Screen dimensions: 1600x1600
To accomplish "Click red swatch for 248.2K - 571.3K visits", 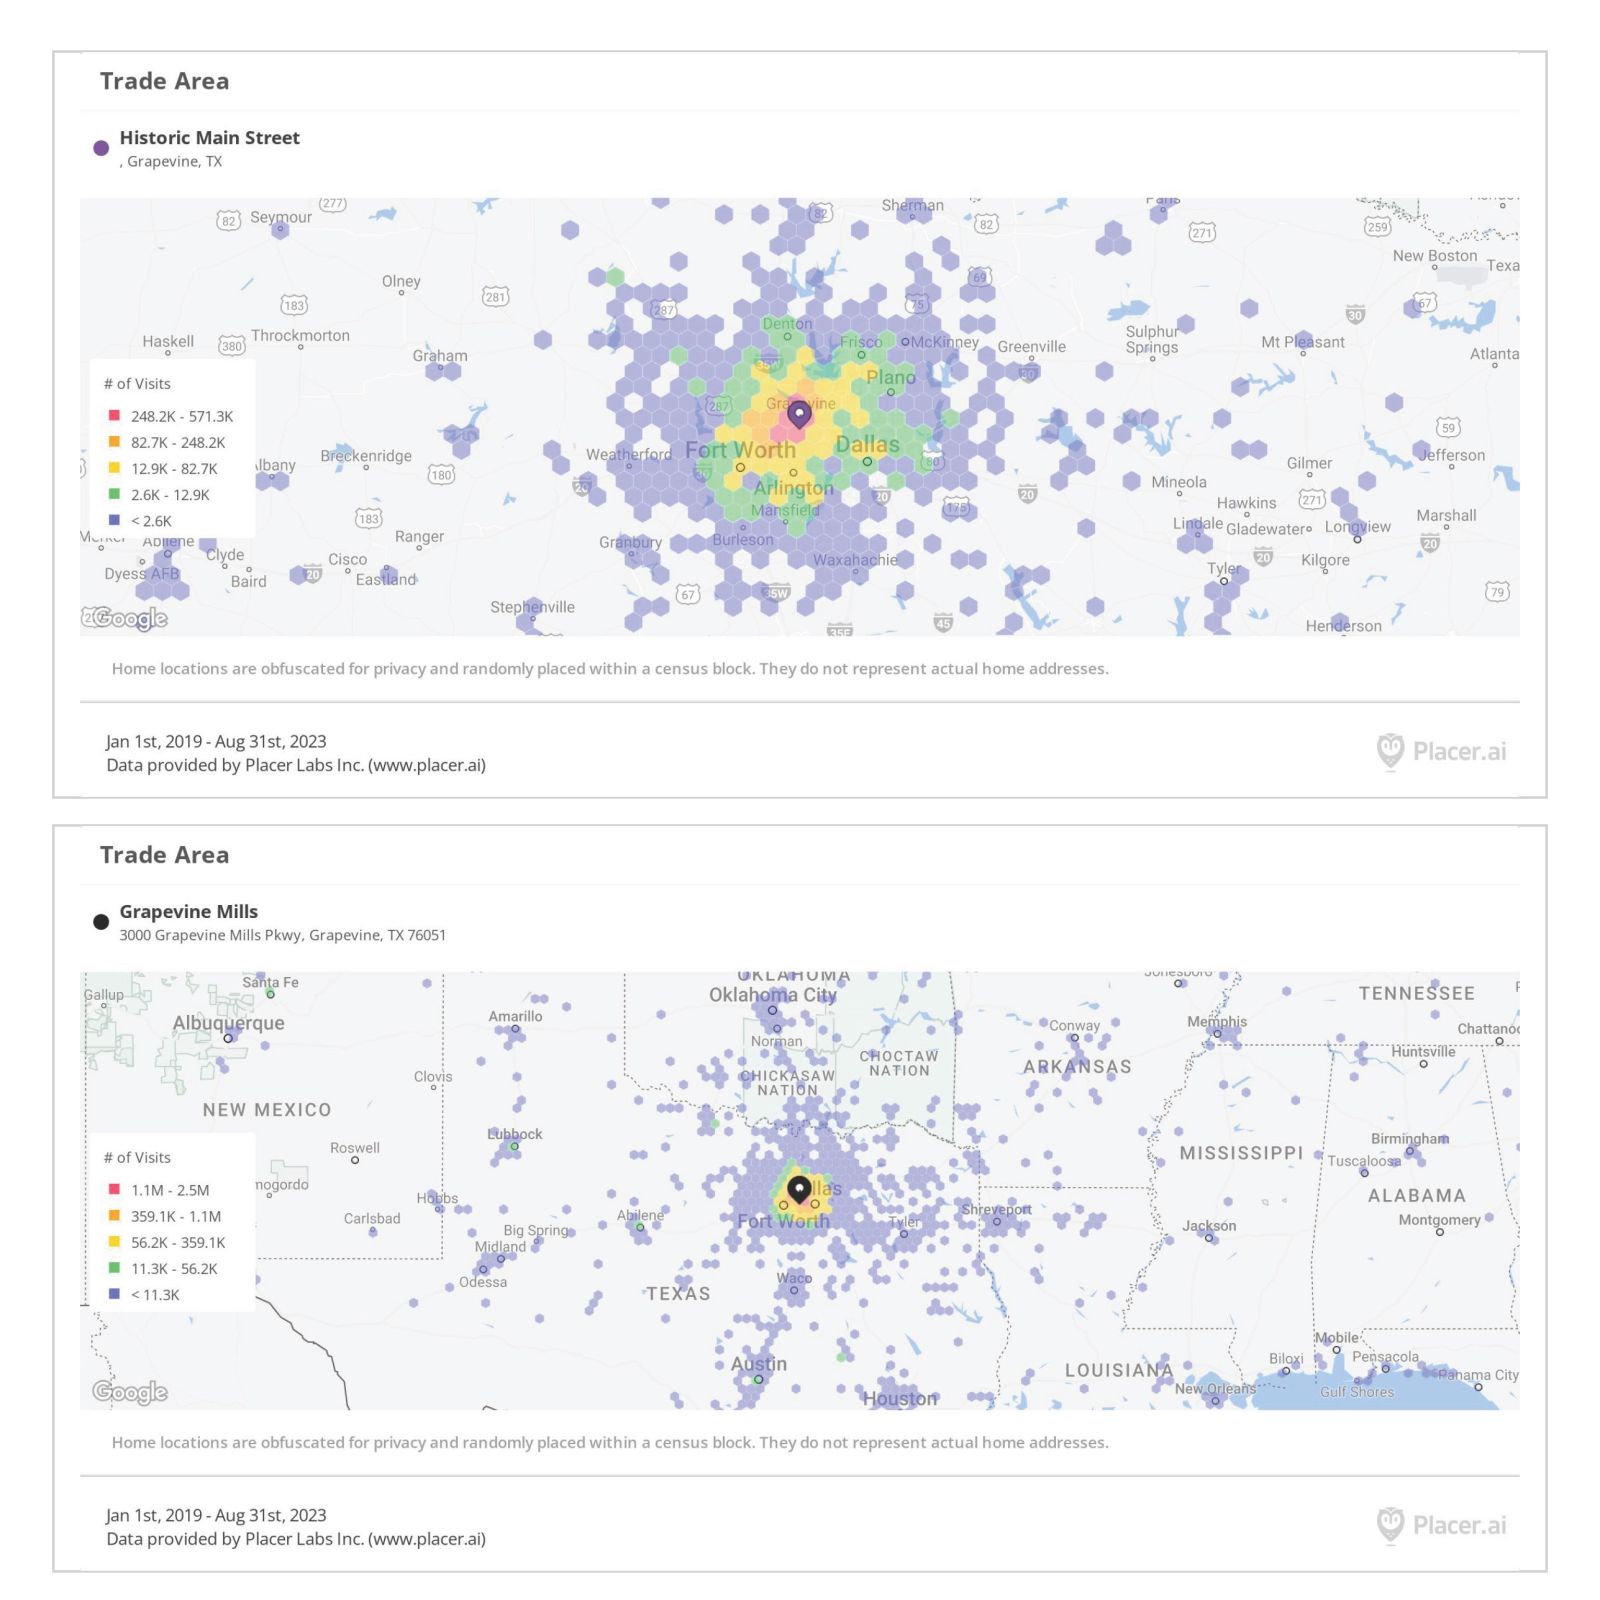I will 114,416.
